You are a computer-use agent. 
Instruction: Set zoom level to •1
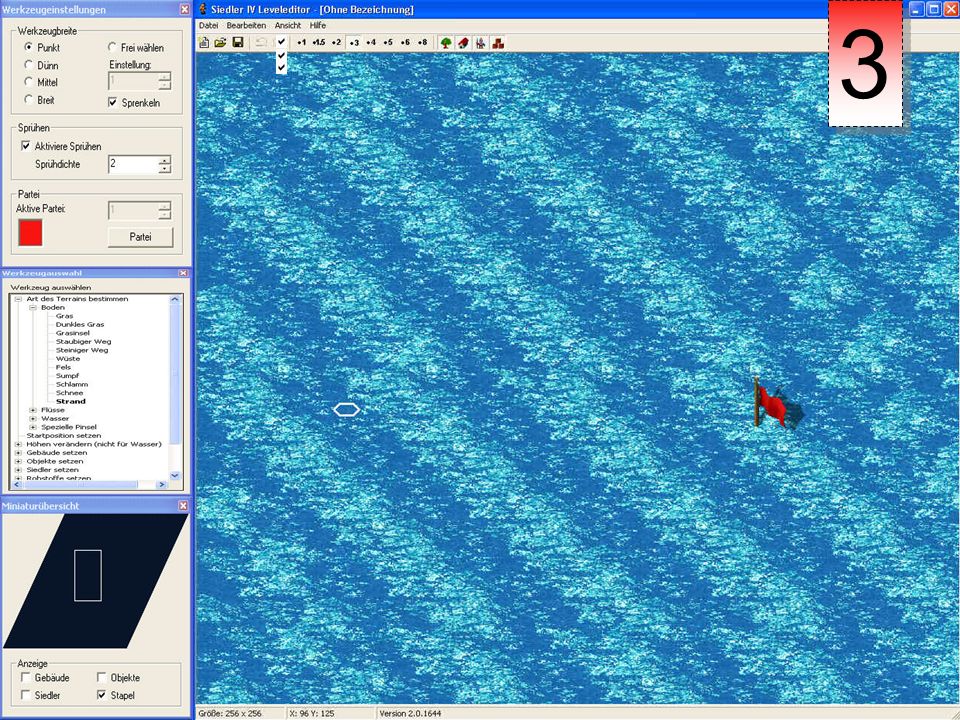pos(301,42)
